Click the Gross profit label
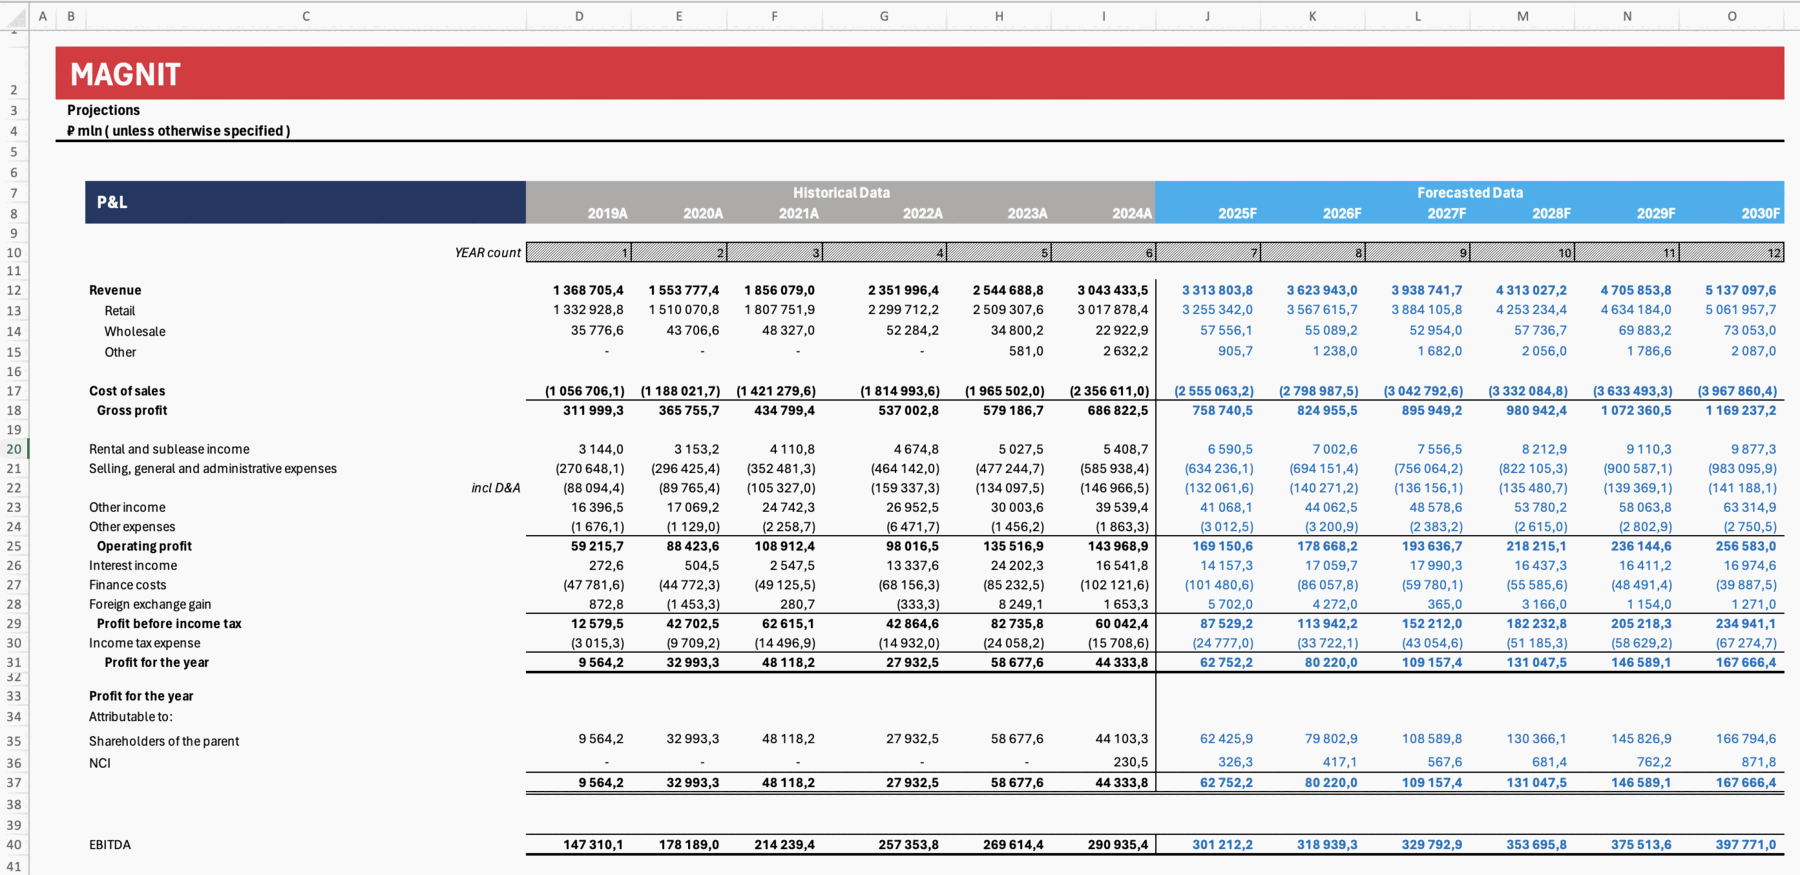 point(132,410)
